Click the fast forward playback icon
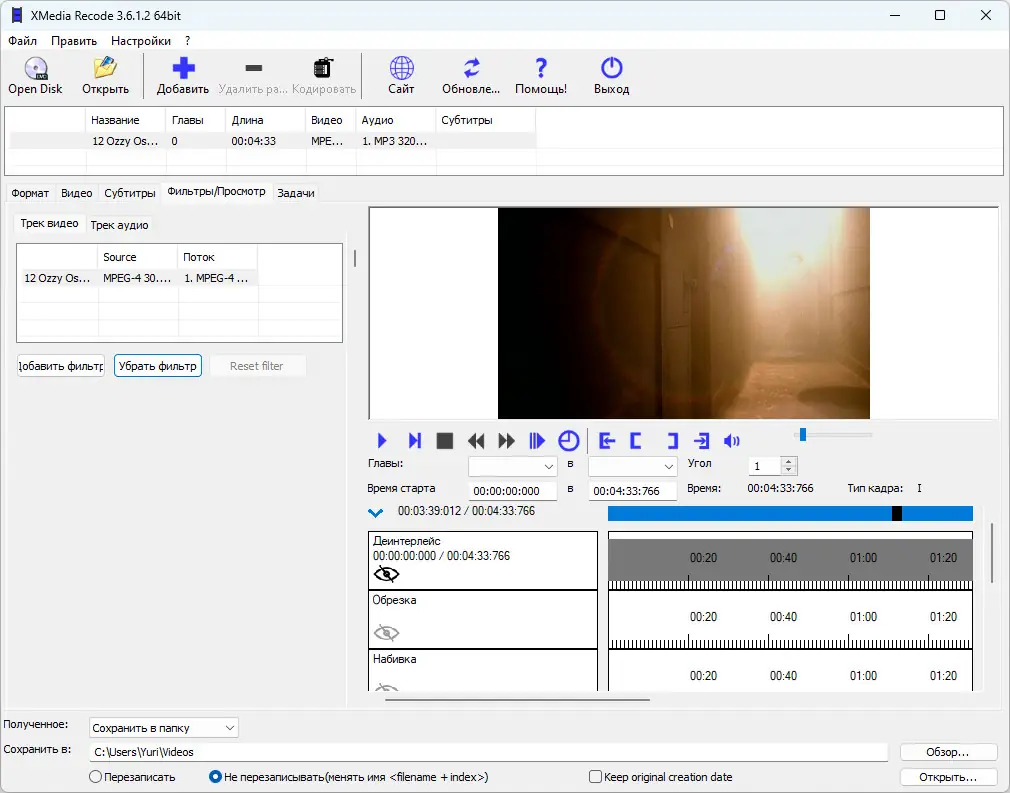Image resolution: width=1010 pixels, height=793 pixels. 507,440
